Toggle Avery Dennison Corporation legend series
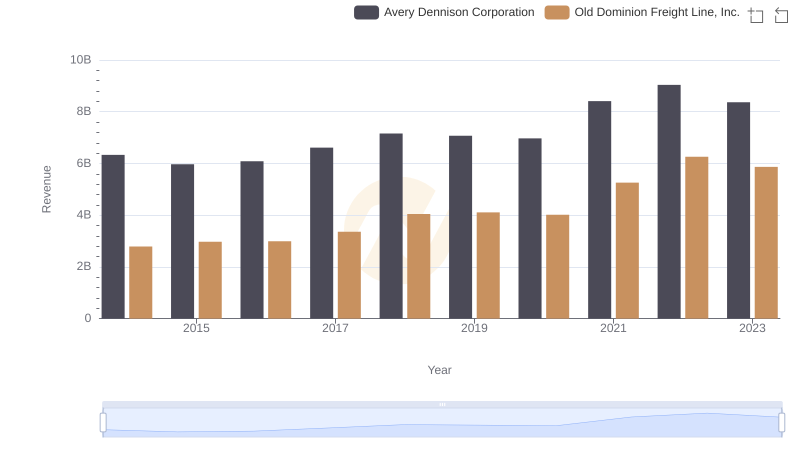This screenshot has height=461, width=800. [x=444, y=12]
